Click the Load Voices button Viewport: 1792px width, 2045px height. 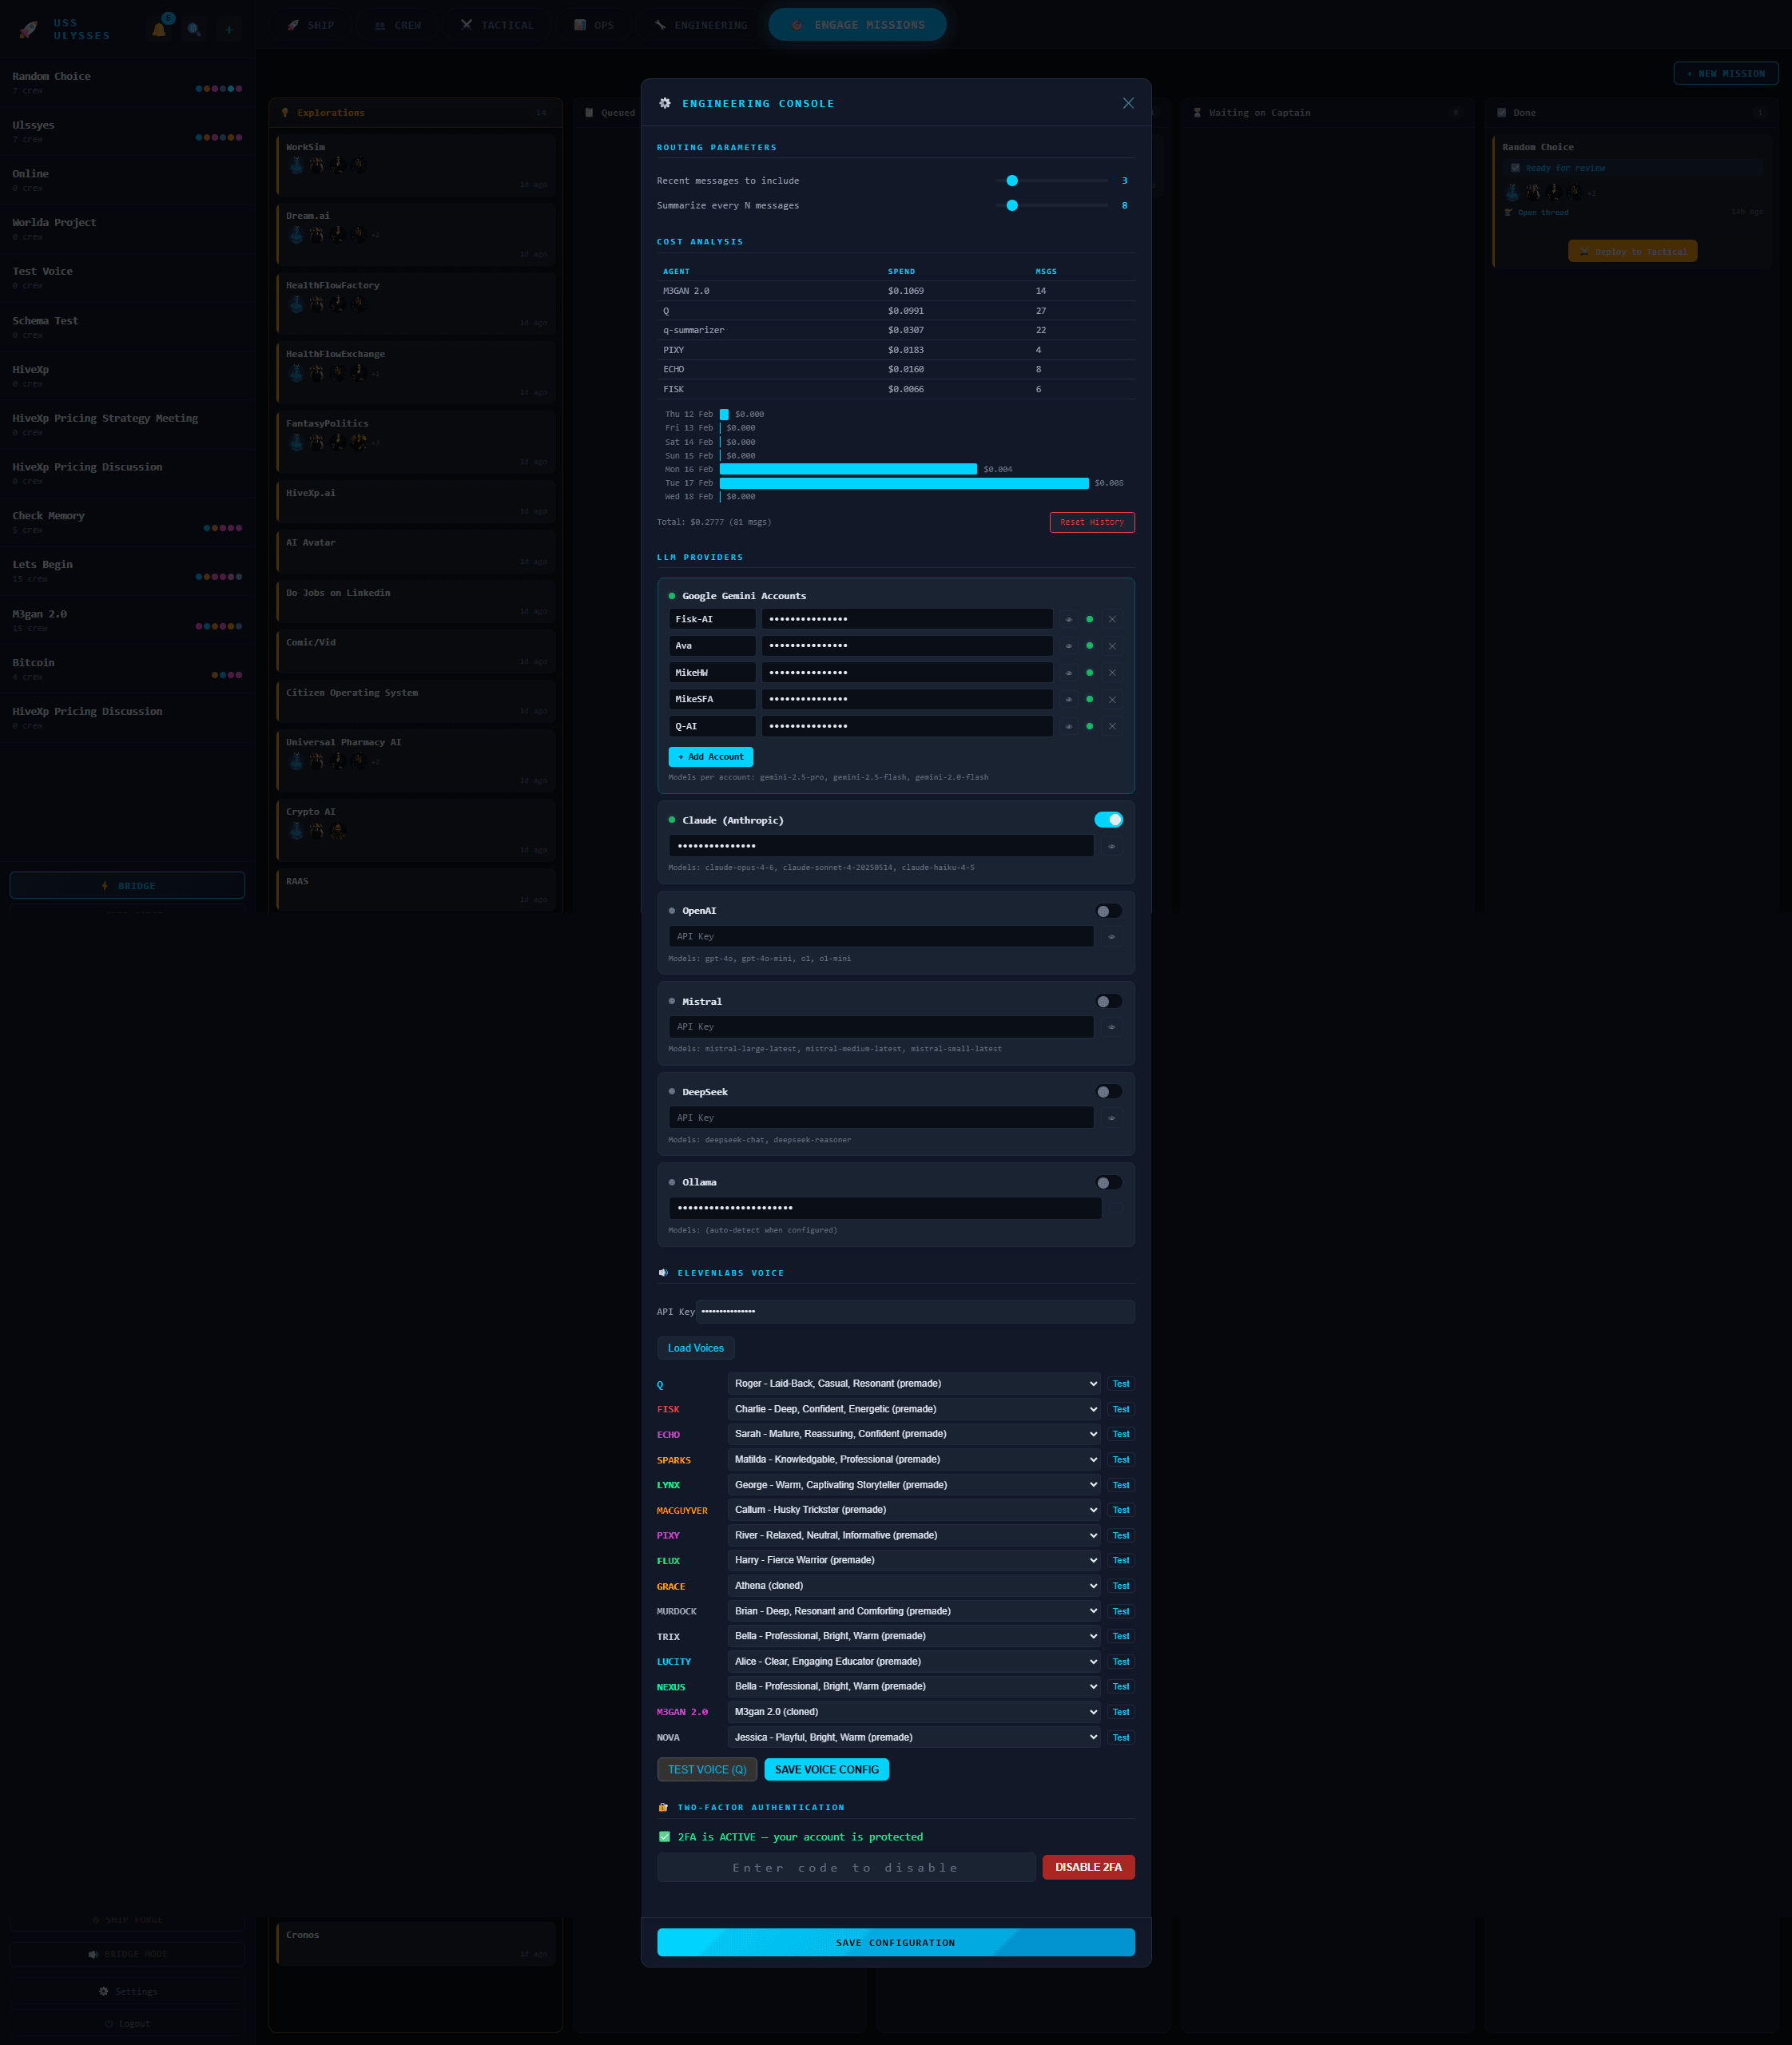tap(695, 1348)
